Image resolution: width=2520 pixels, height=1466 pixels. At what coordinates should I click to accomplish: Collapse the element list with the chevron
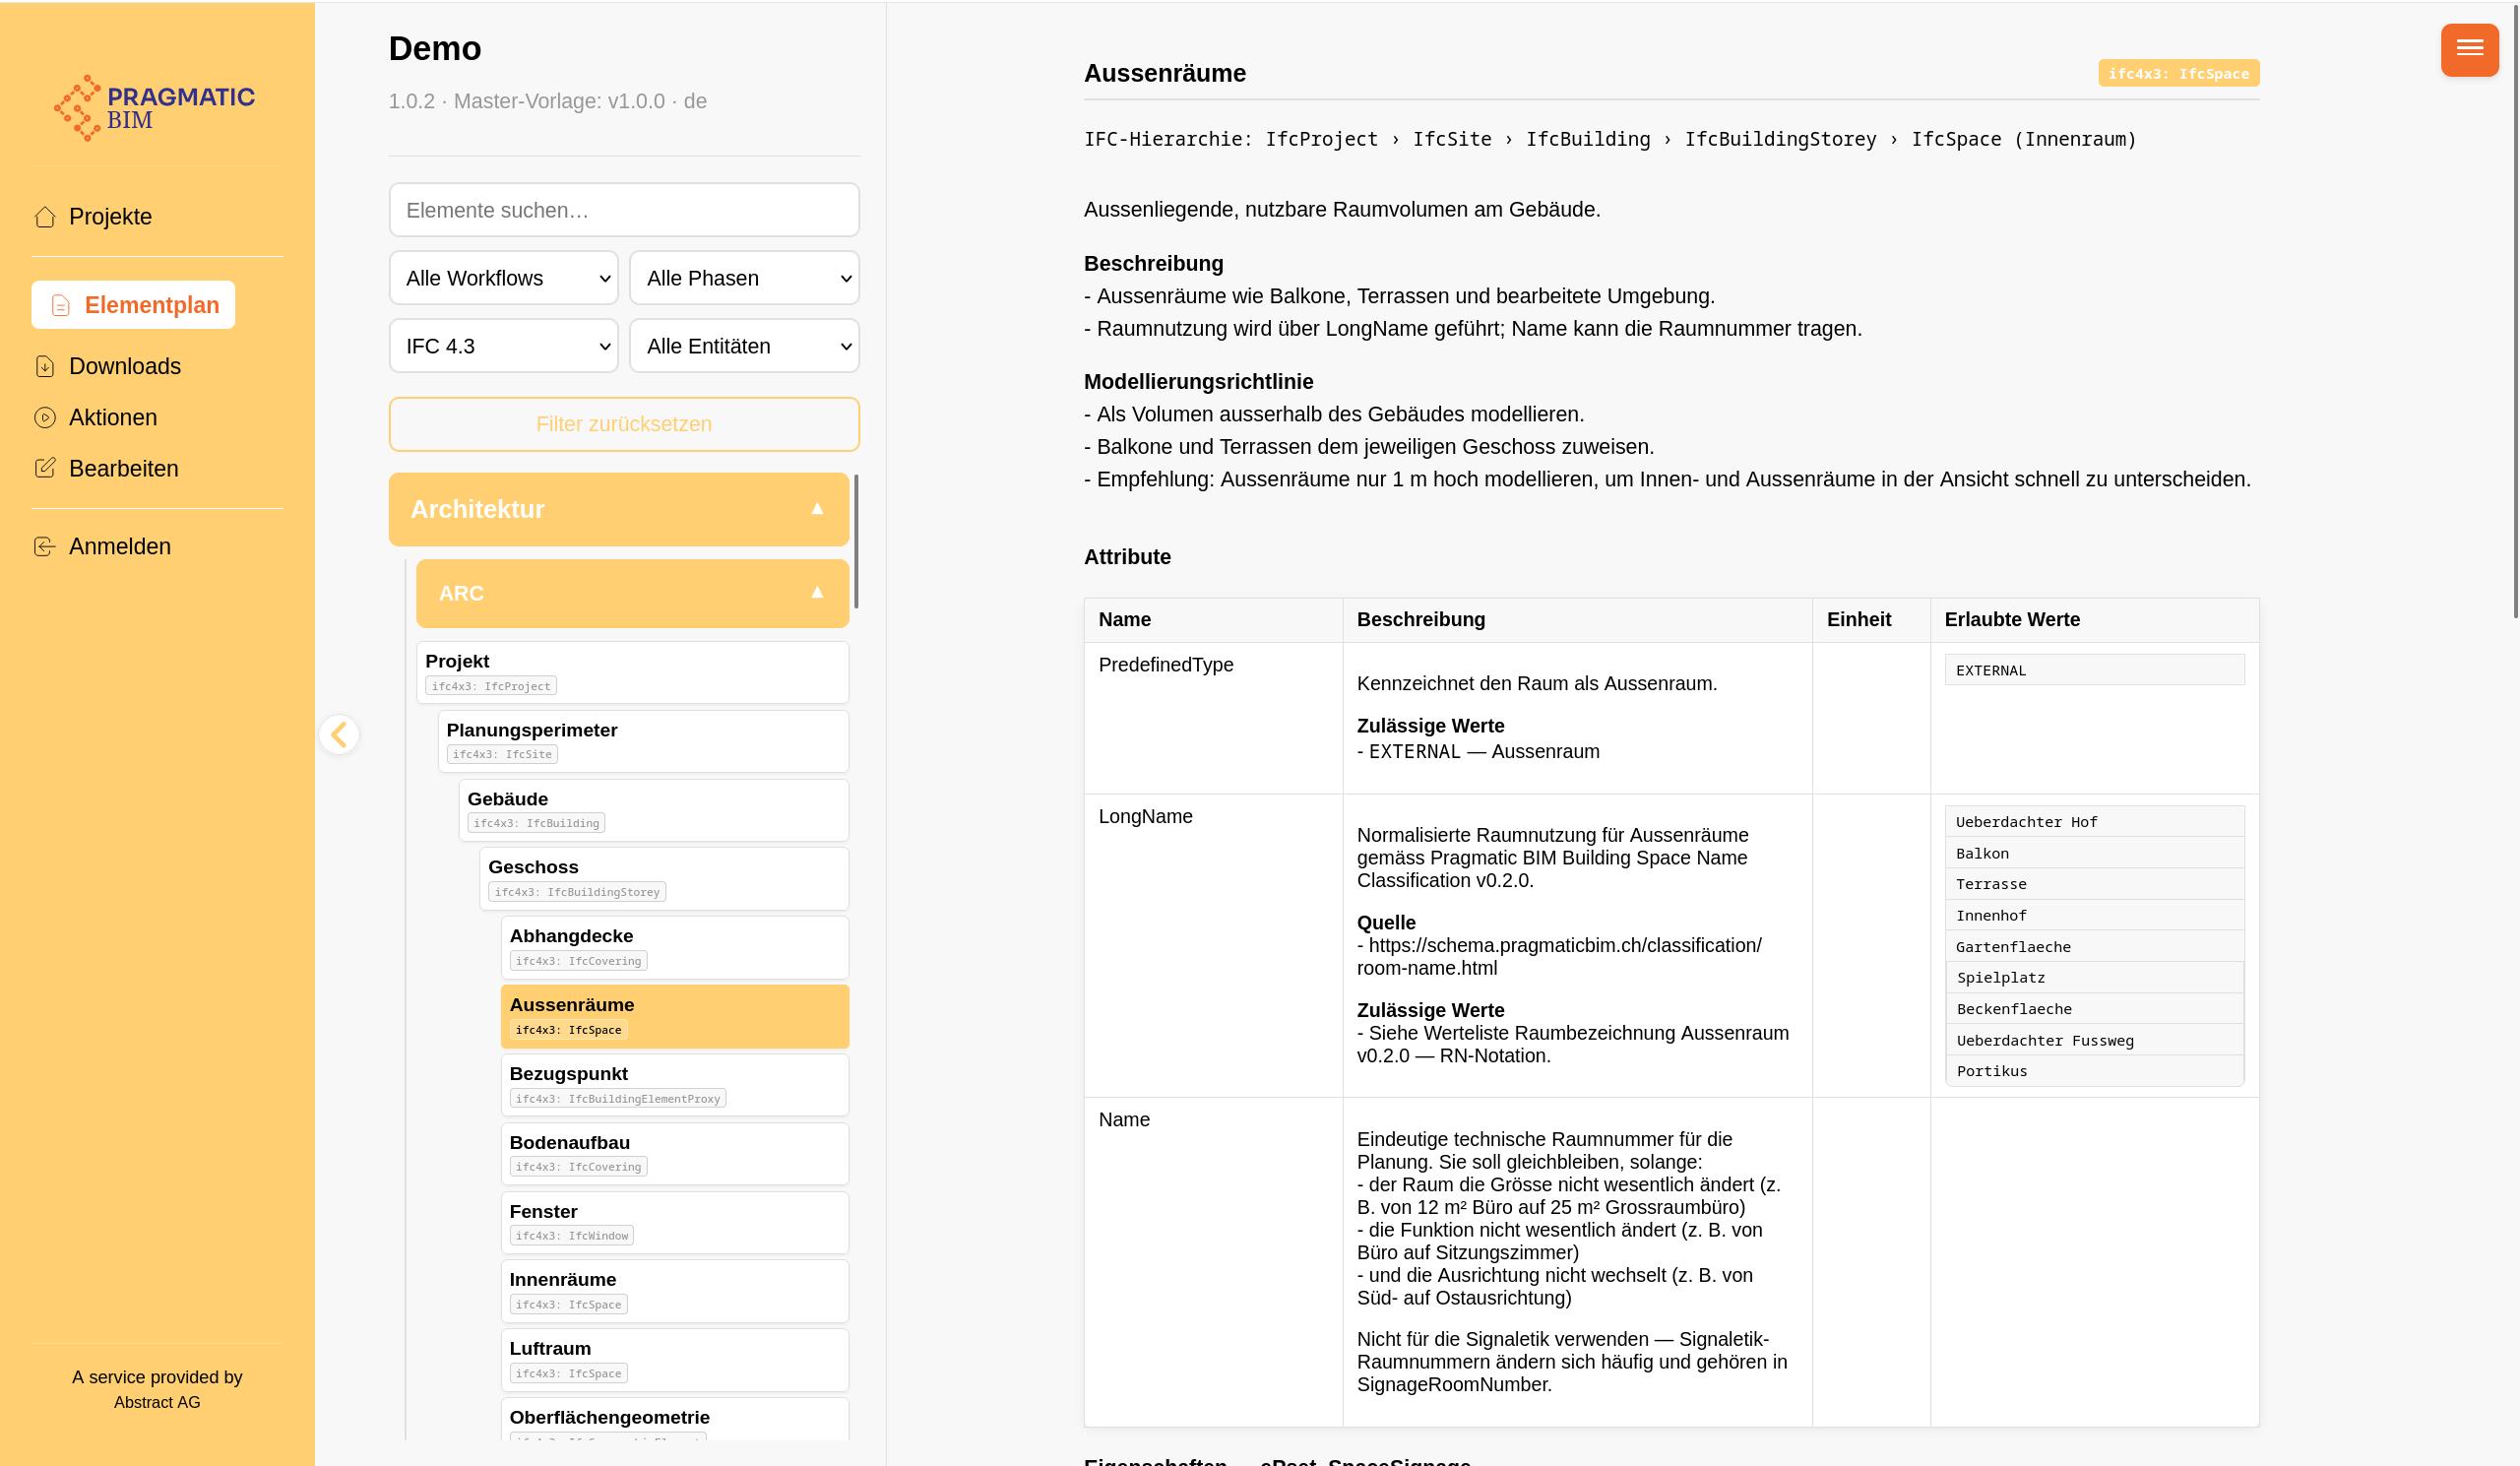(339, 734)
